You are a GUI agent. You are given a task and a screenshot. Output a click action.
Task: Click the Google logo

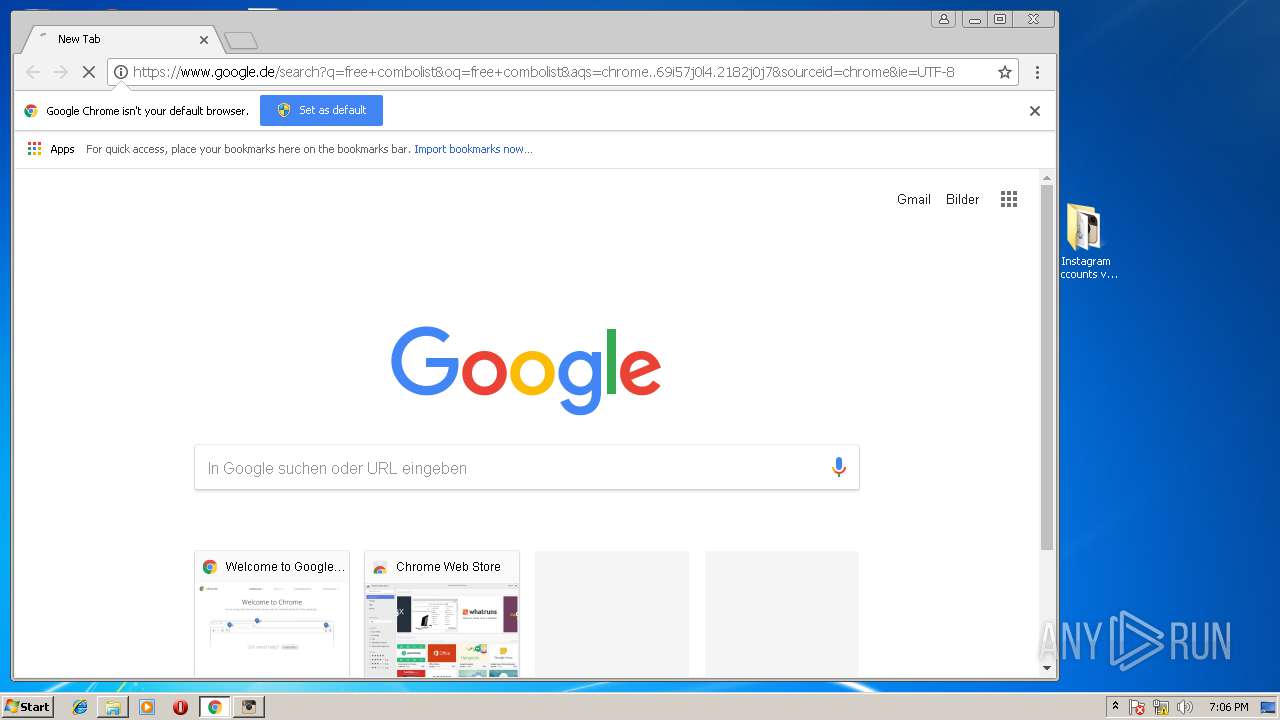(526, 370)
